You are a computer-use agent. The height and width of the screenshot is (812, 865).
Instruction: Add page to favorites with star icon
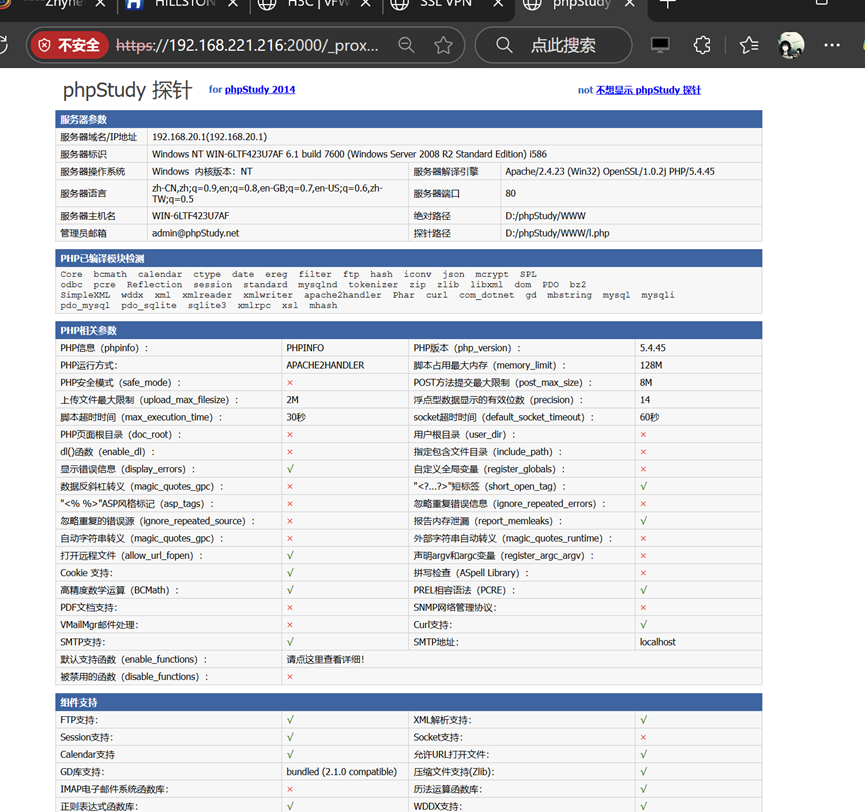443,45
